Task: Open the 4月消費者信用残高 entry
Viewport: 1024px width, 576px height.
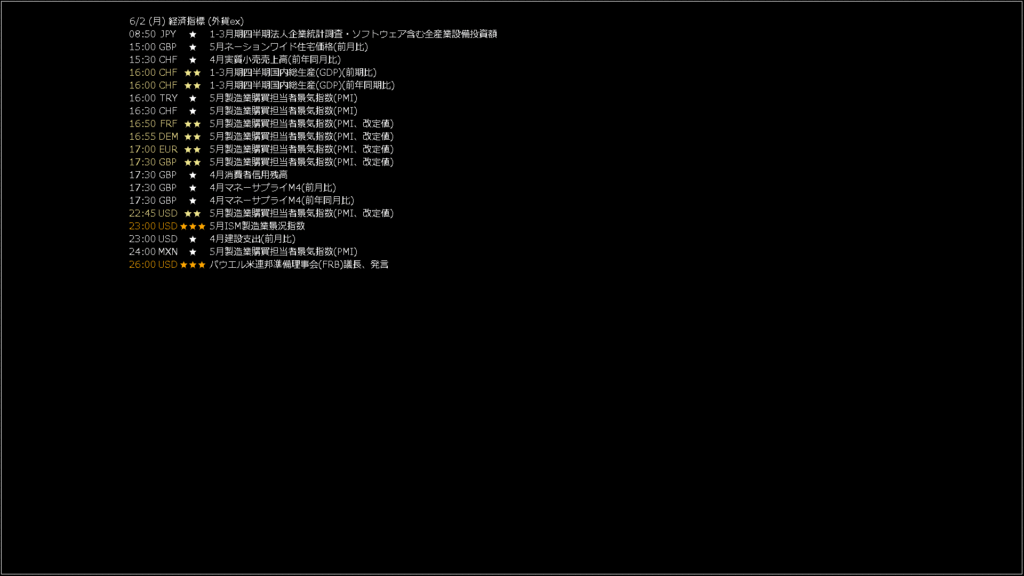Action: (248, 175)
